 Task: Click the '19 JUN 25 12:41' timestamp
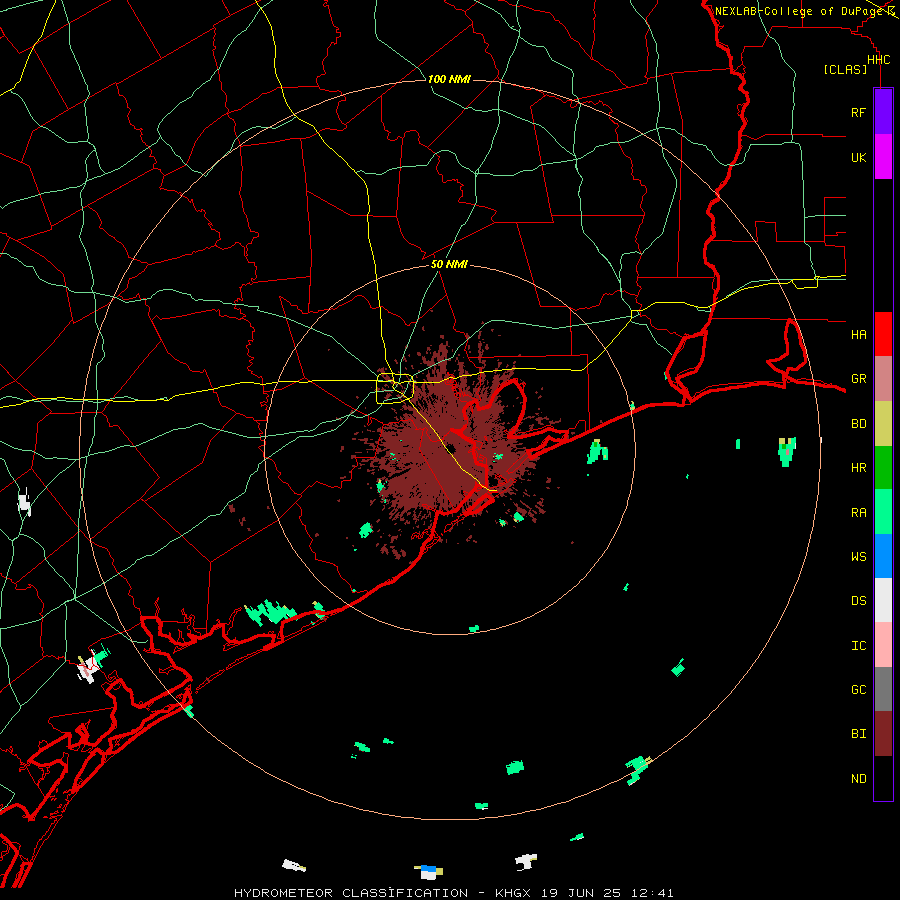(606, 893)
